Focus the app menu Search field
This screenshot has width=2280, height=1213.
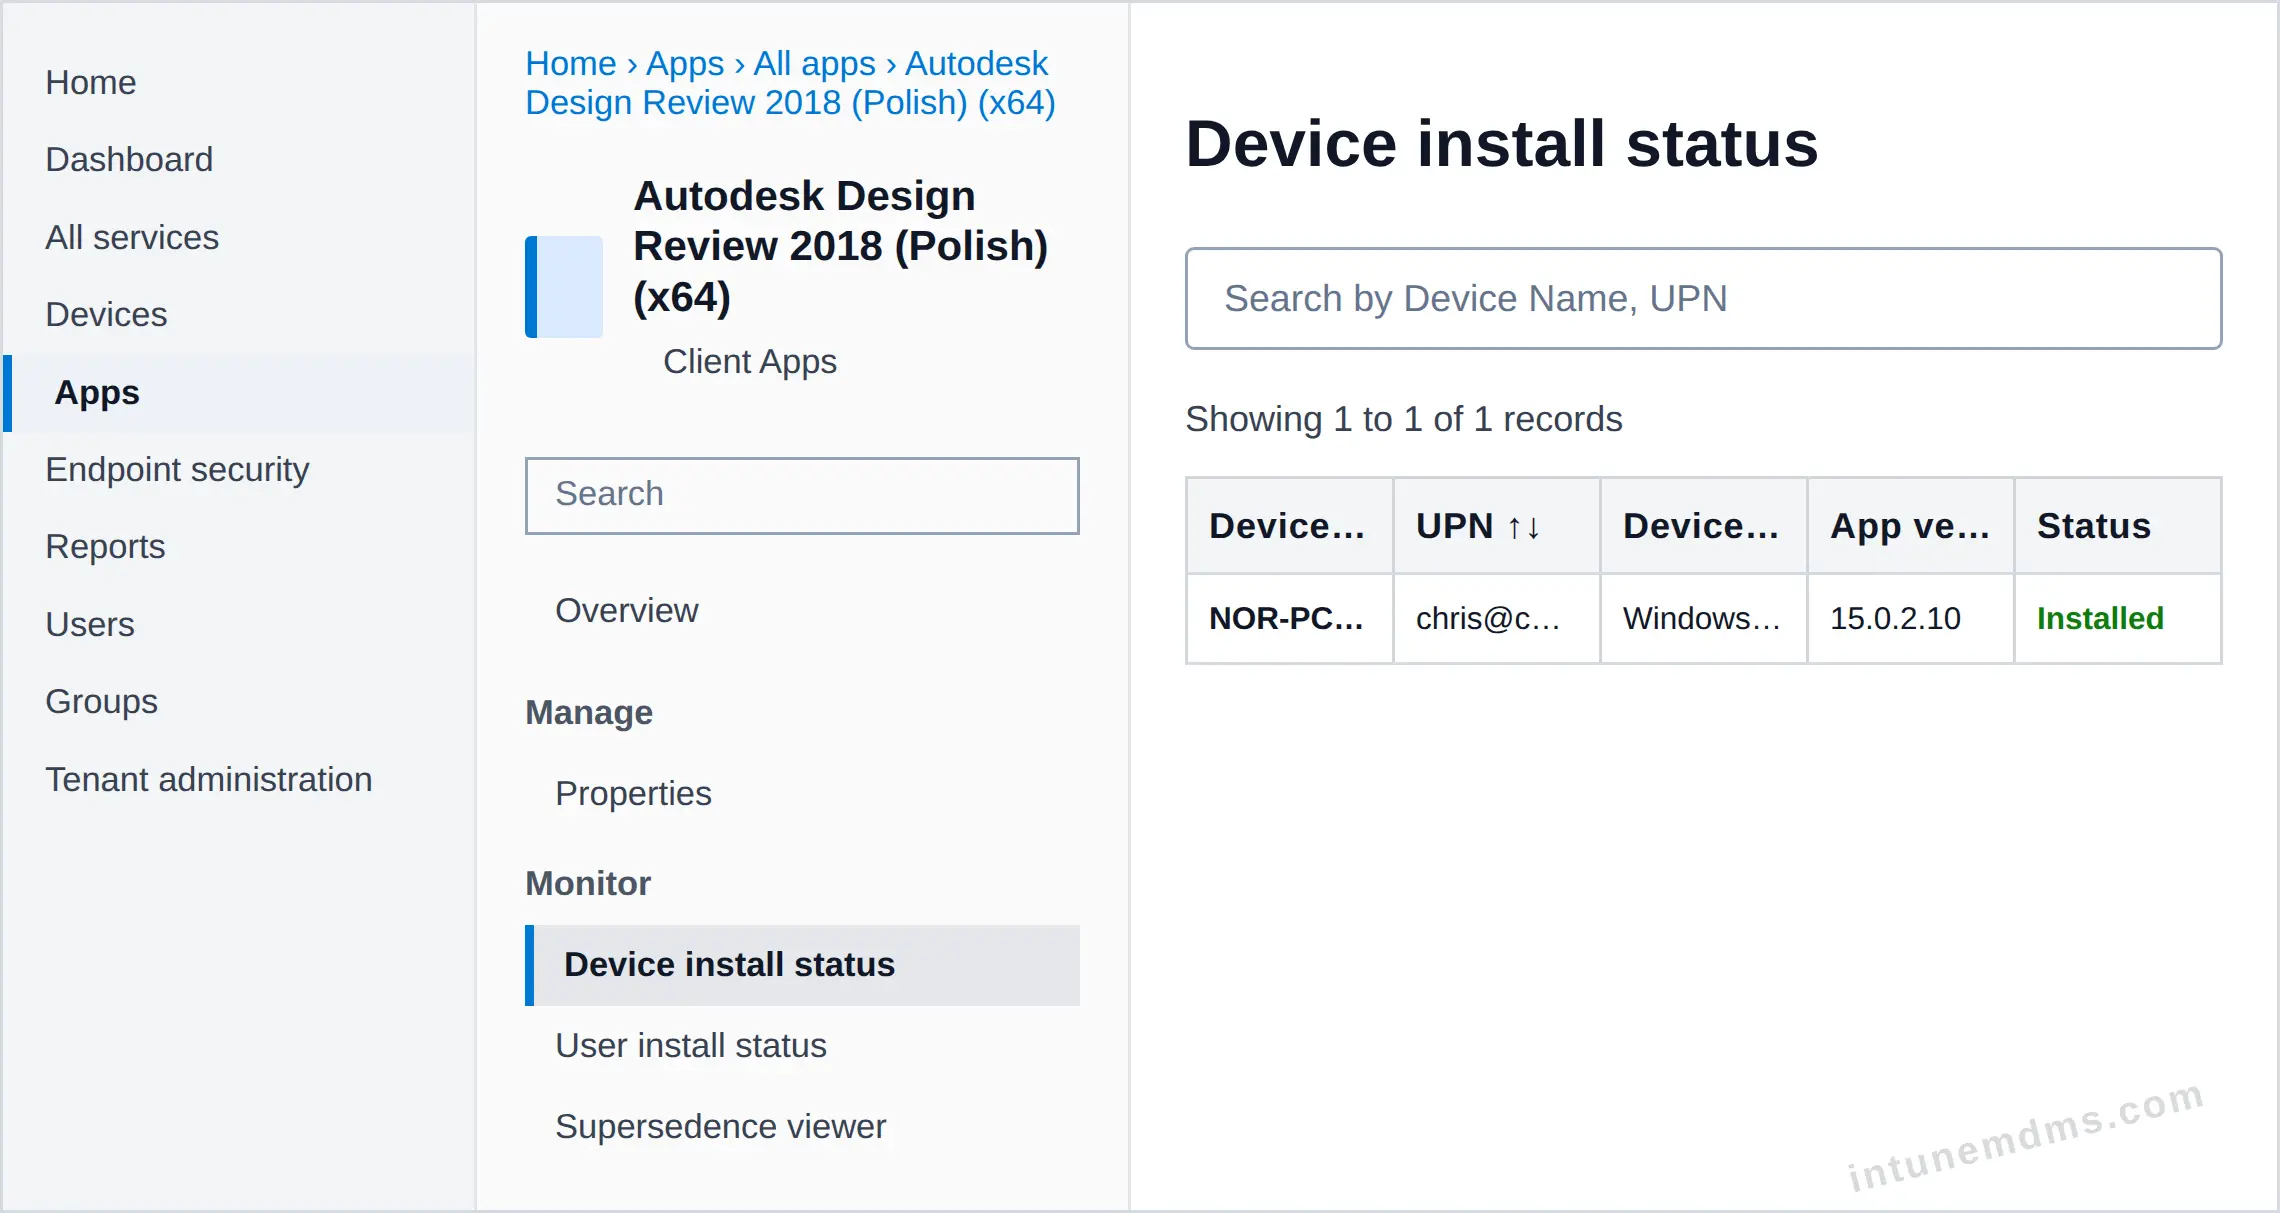(x=802, y=495)
